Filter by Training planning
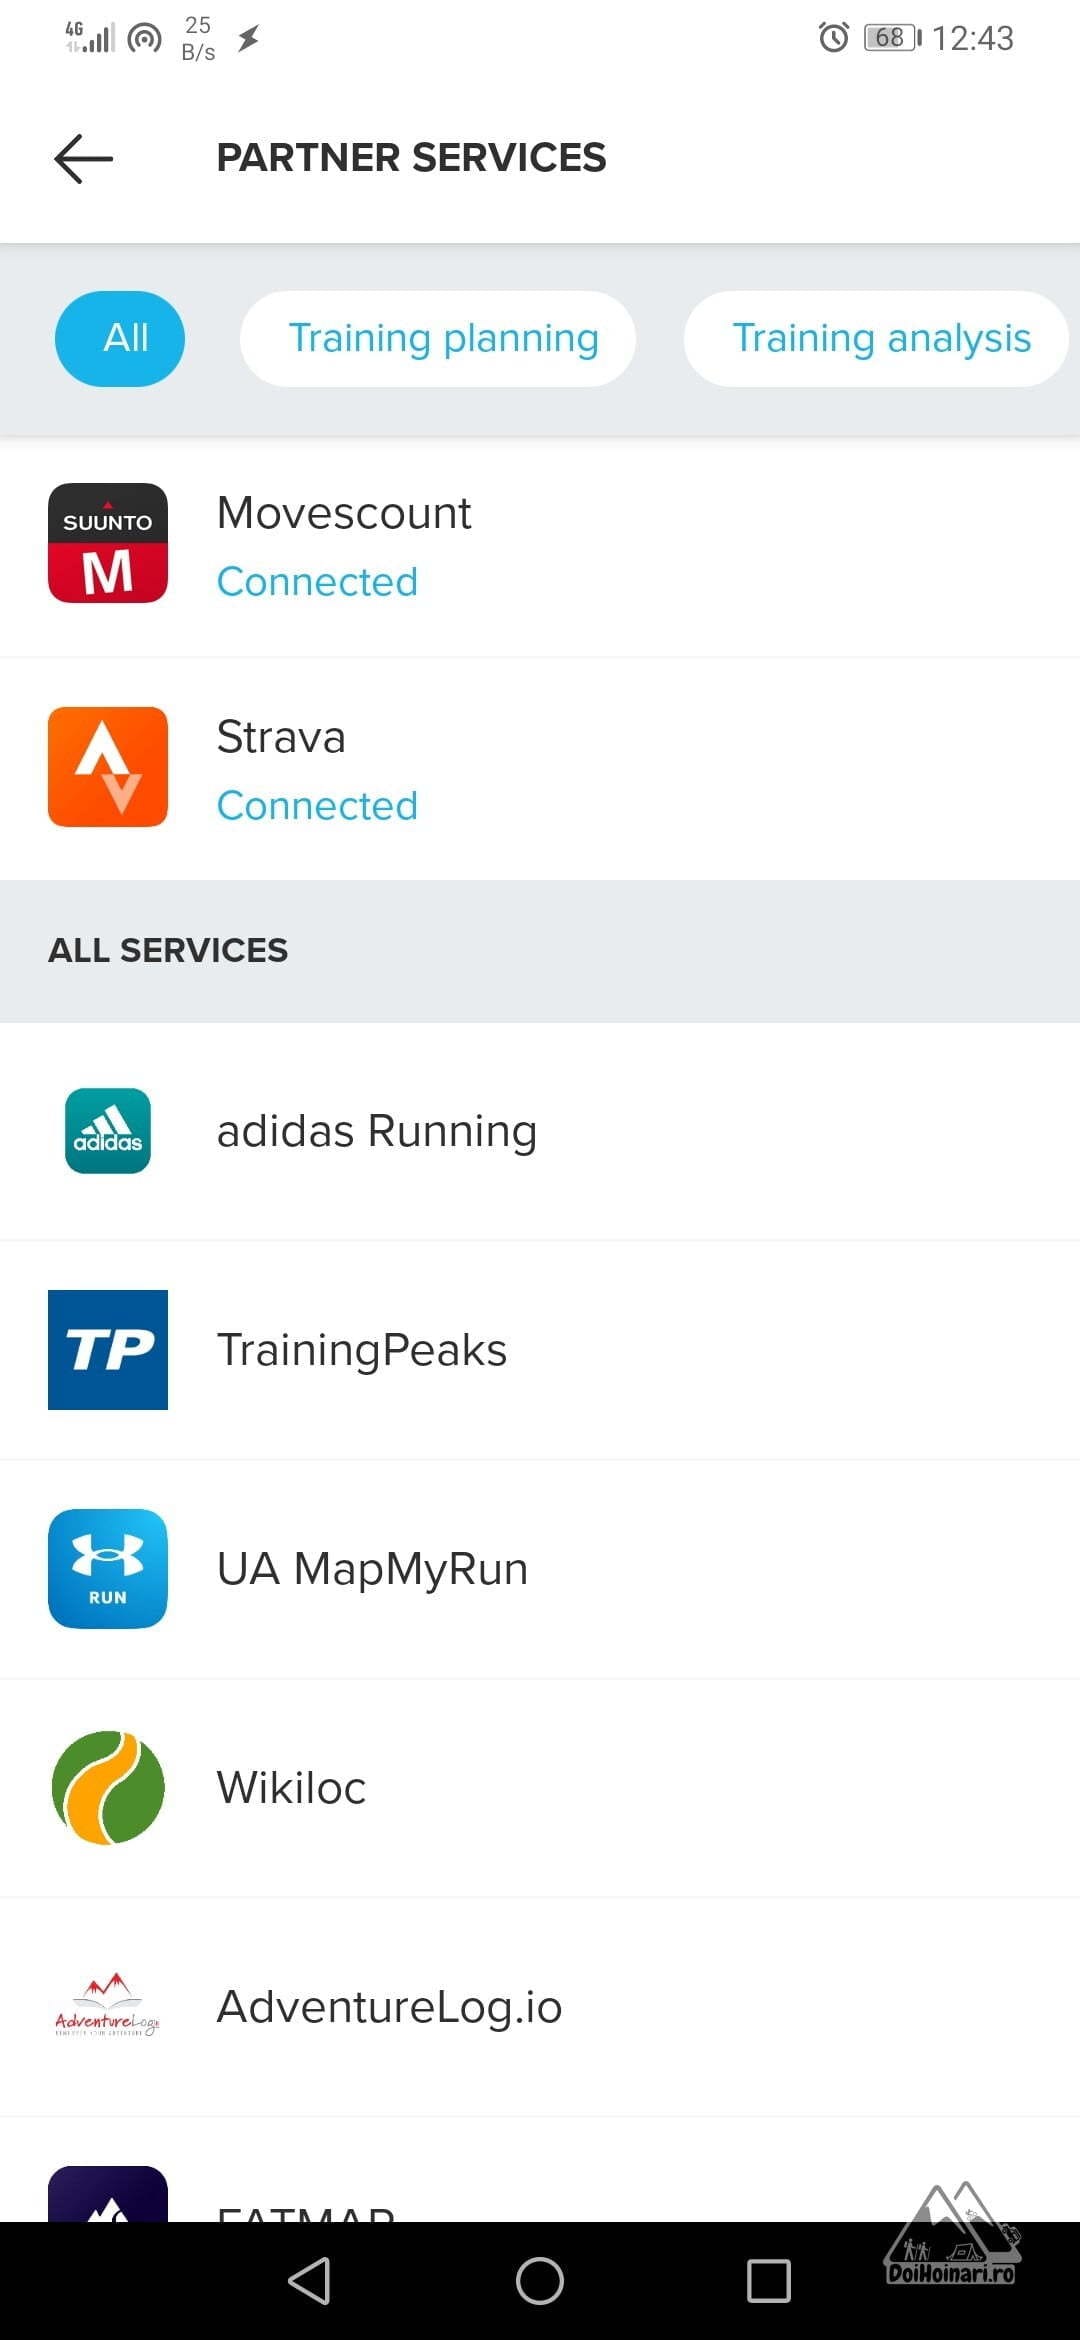Image resolution: width=1080 pixels, height=2340 pixels. tap(438, 339)
